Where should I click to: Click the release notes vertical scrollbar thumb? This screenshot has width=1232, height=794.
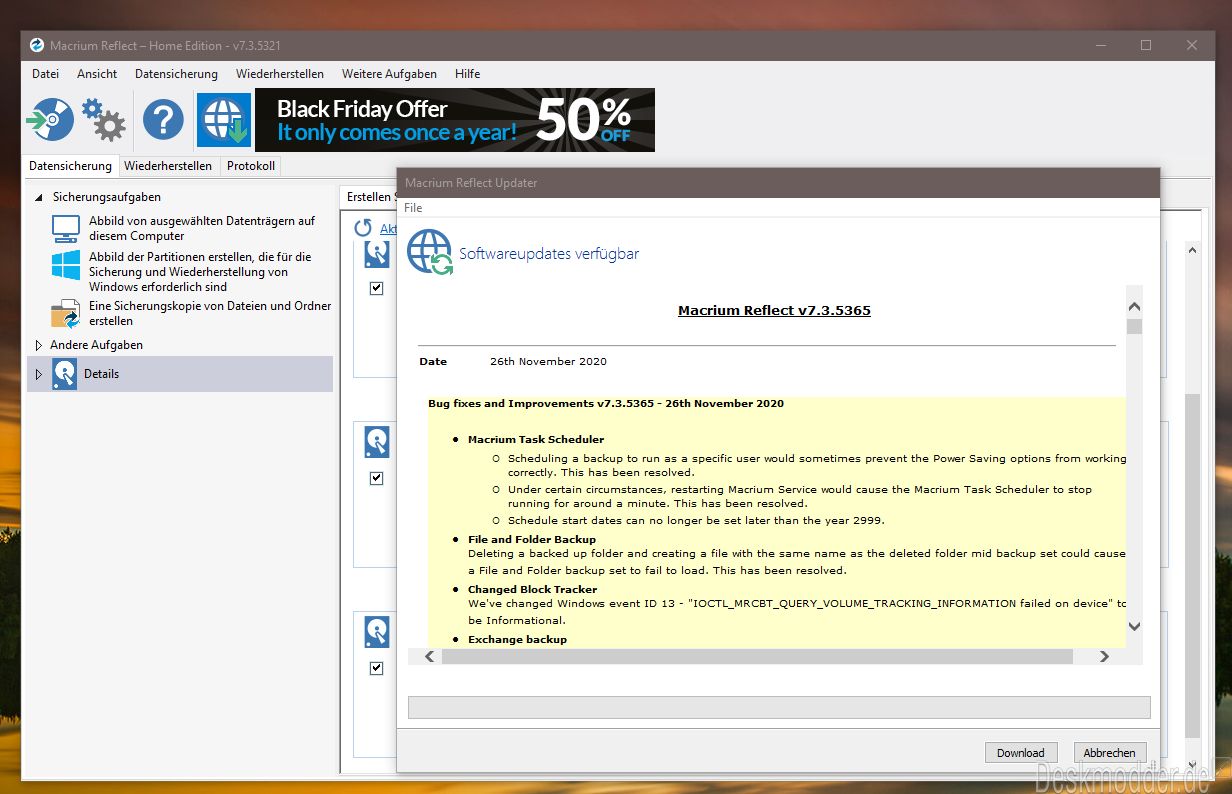click(1134, 326)
